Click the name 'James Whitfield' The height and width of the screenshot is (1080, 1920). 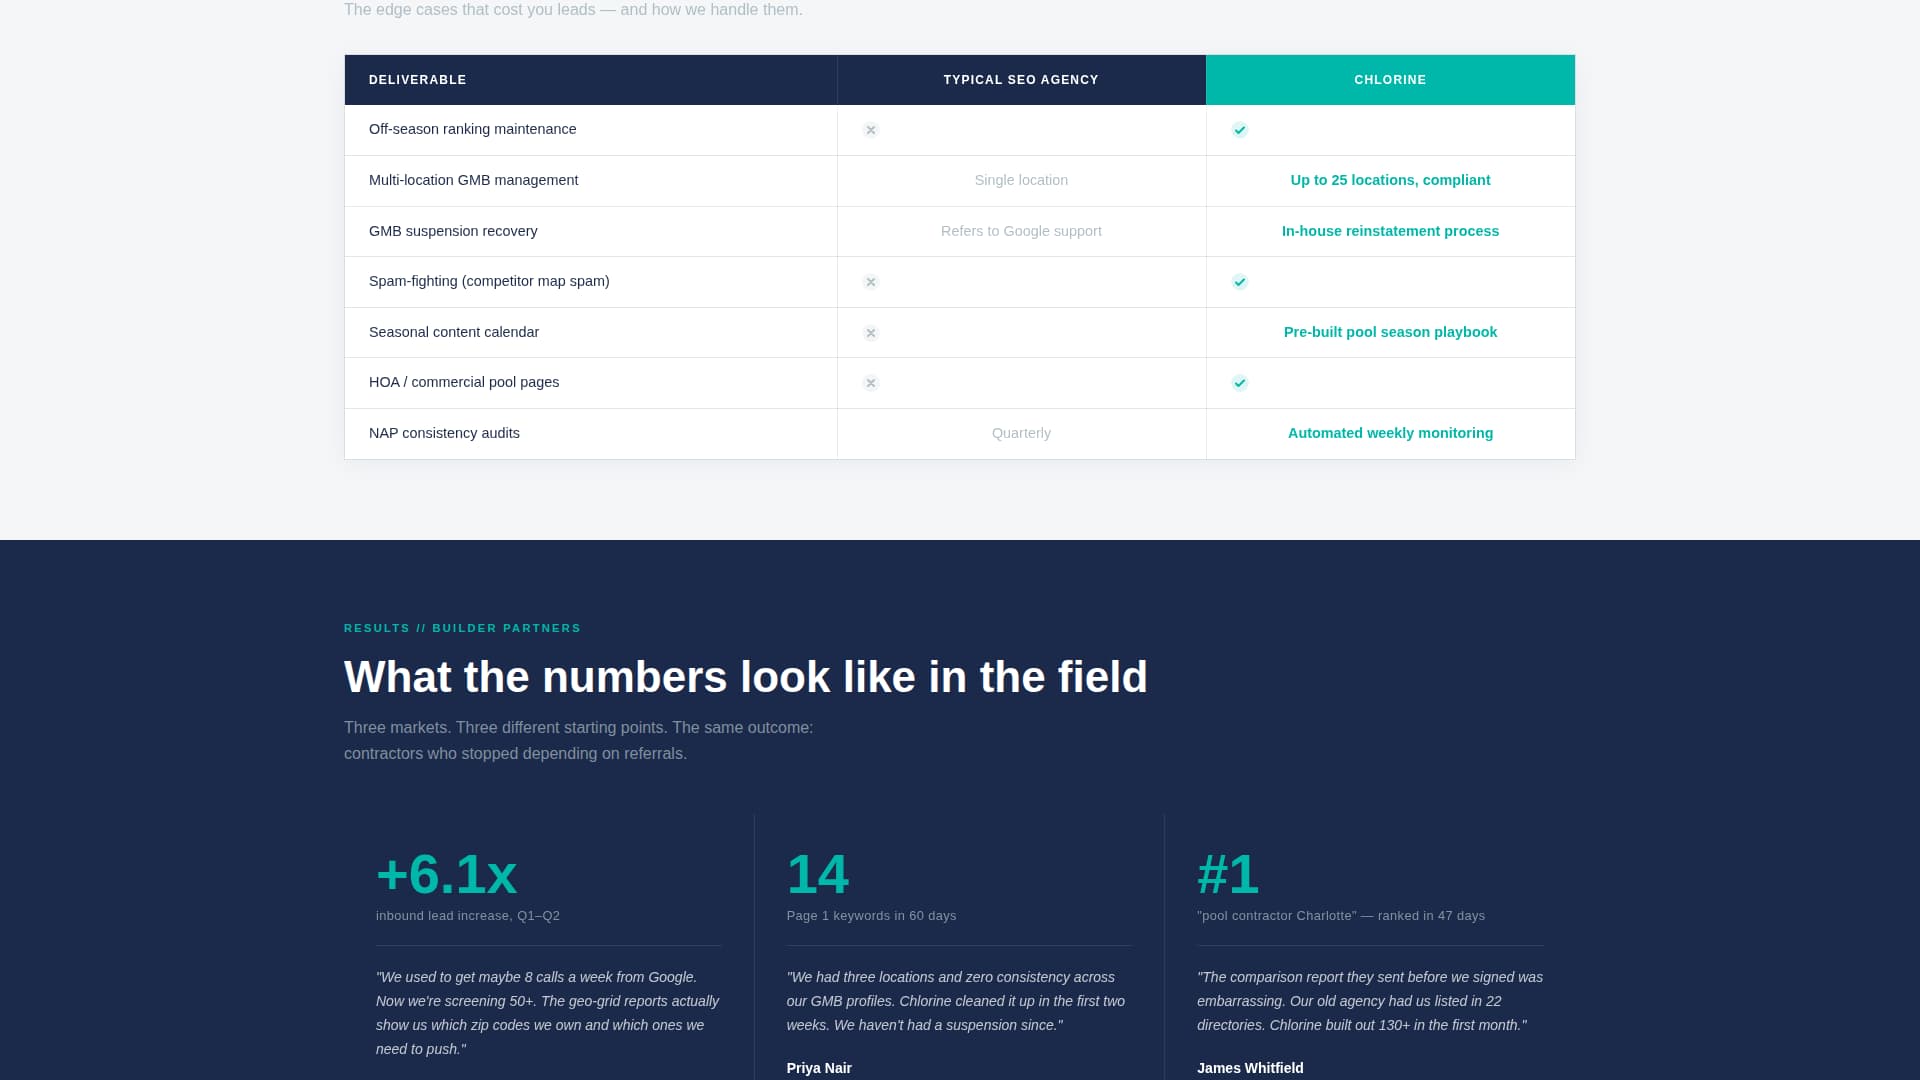pyautogui.click(x=1250, y=1068)
